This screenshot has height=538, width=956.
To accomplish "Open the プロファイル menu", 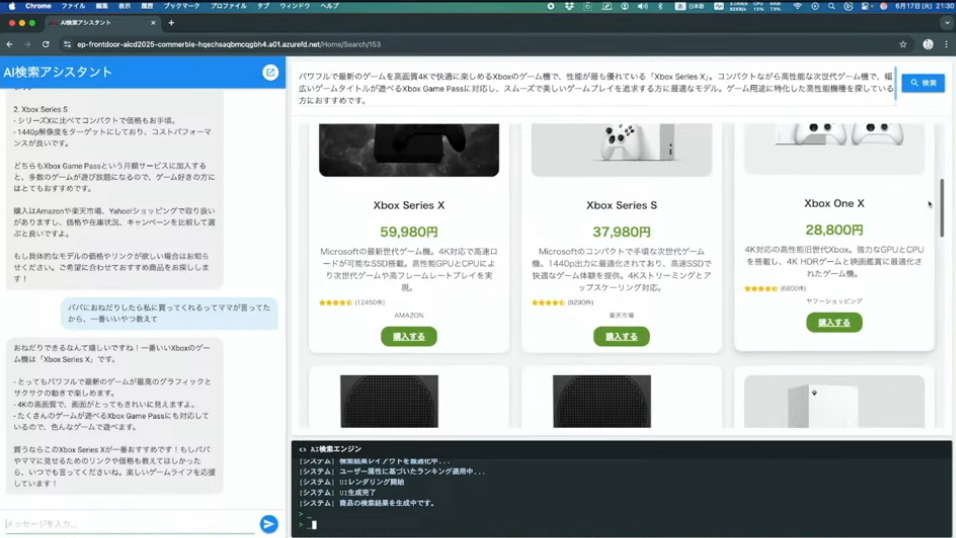I will pos(229,6).
